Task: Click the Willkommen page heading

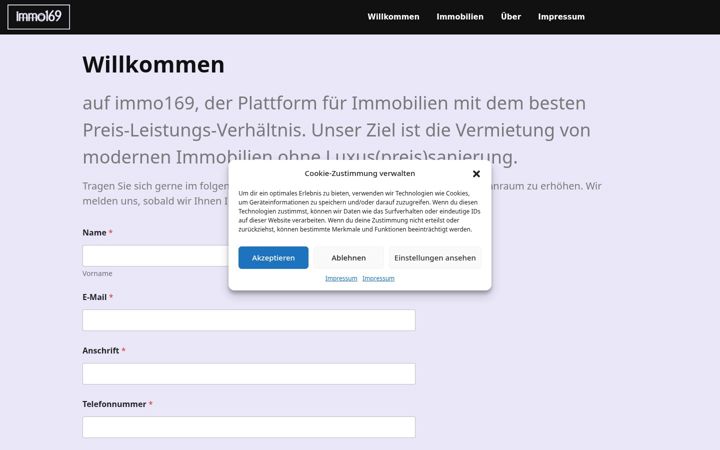Action: 153,64
